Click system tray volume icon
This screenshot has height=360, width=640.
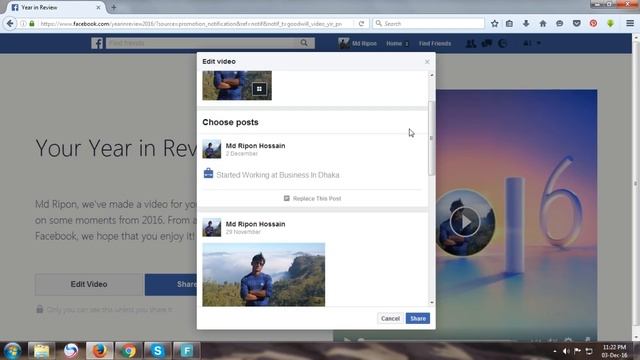tap(566, 351)
